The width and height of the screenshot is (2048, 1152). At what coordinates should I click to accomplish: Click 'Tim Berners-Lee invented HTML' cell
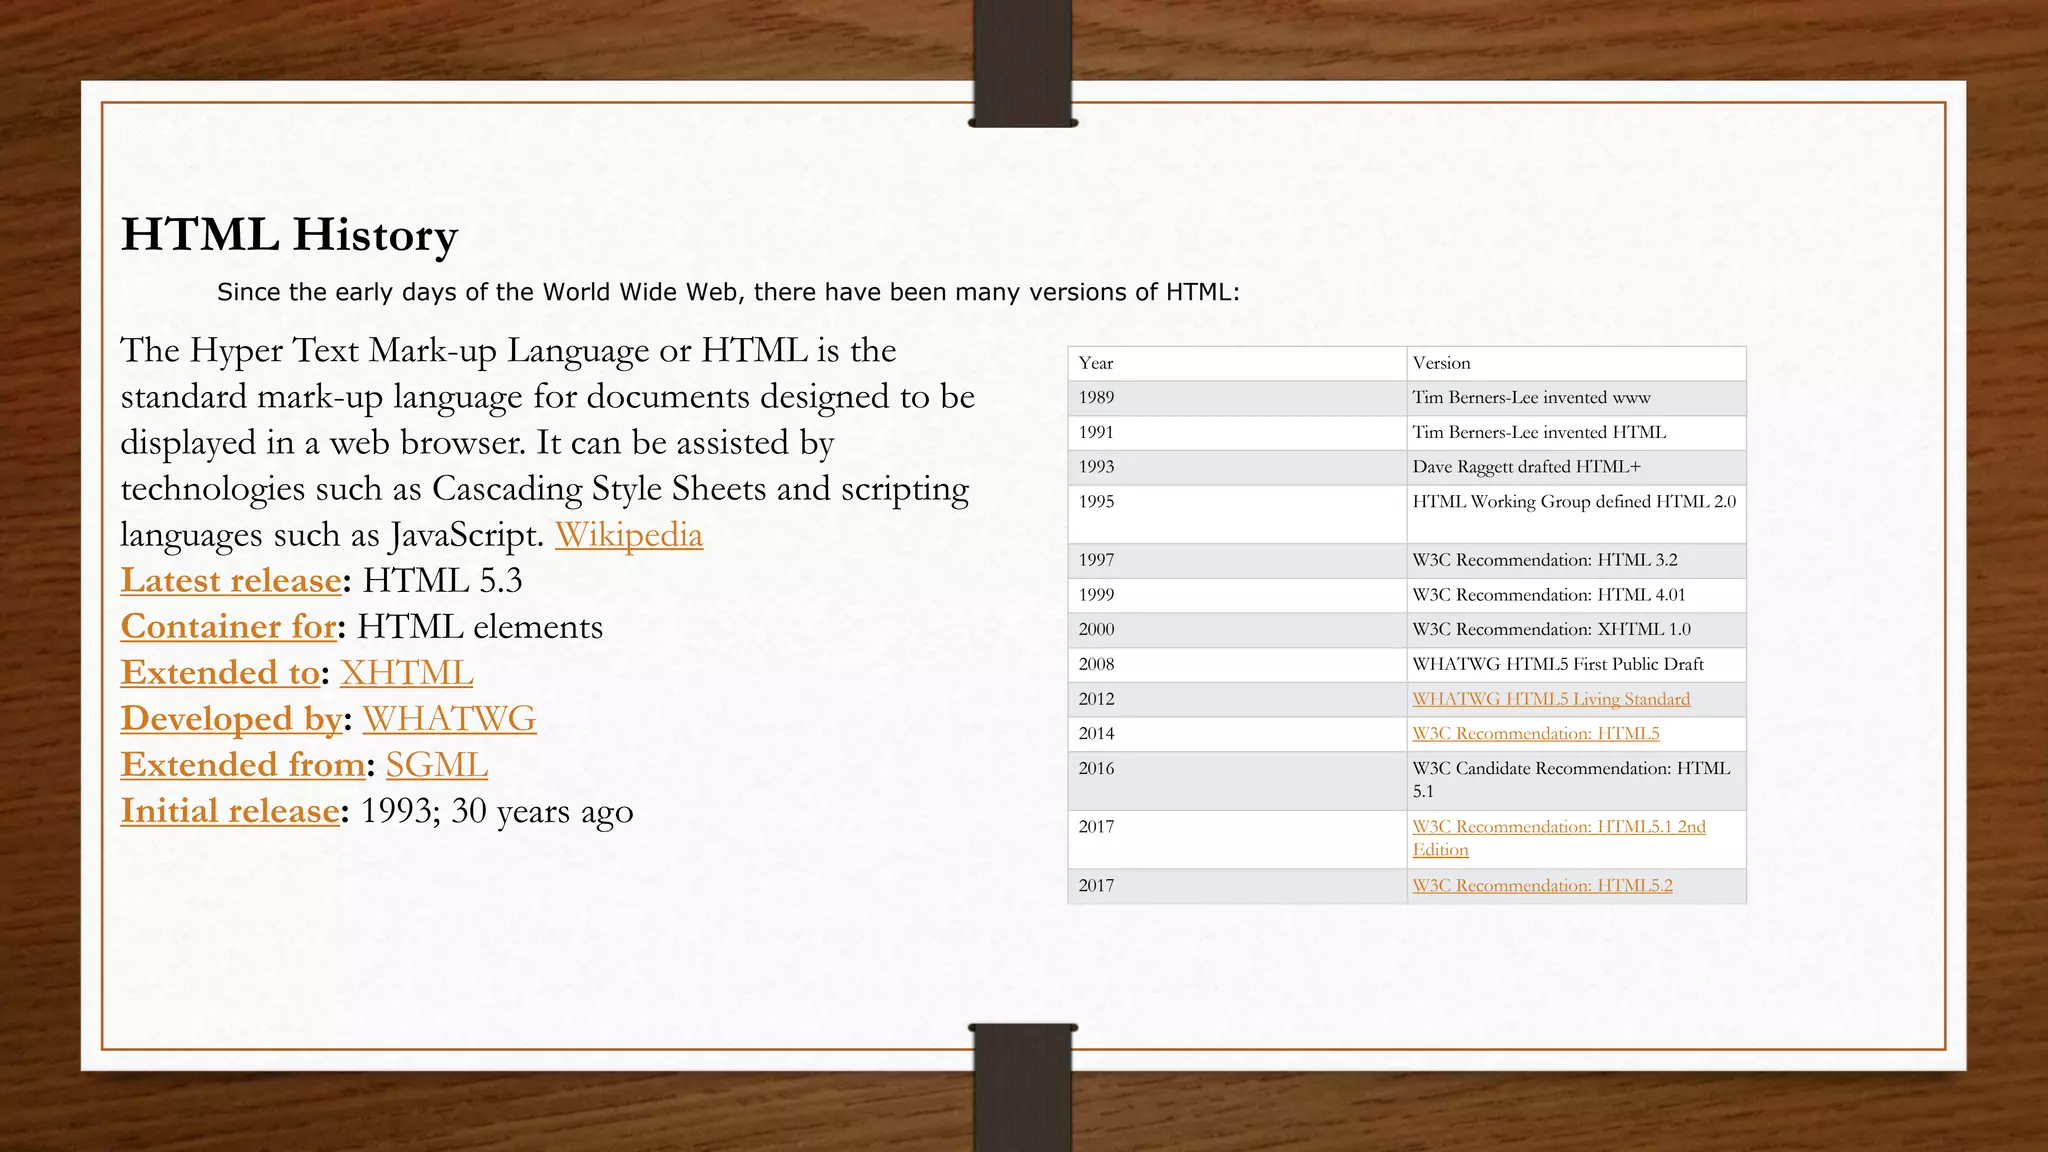tap(1576, 433)
